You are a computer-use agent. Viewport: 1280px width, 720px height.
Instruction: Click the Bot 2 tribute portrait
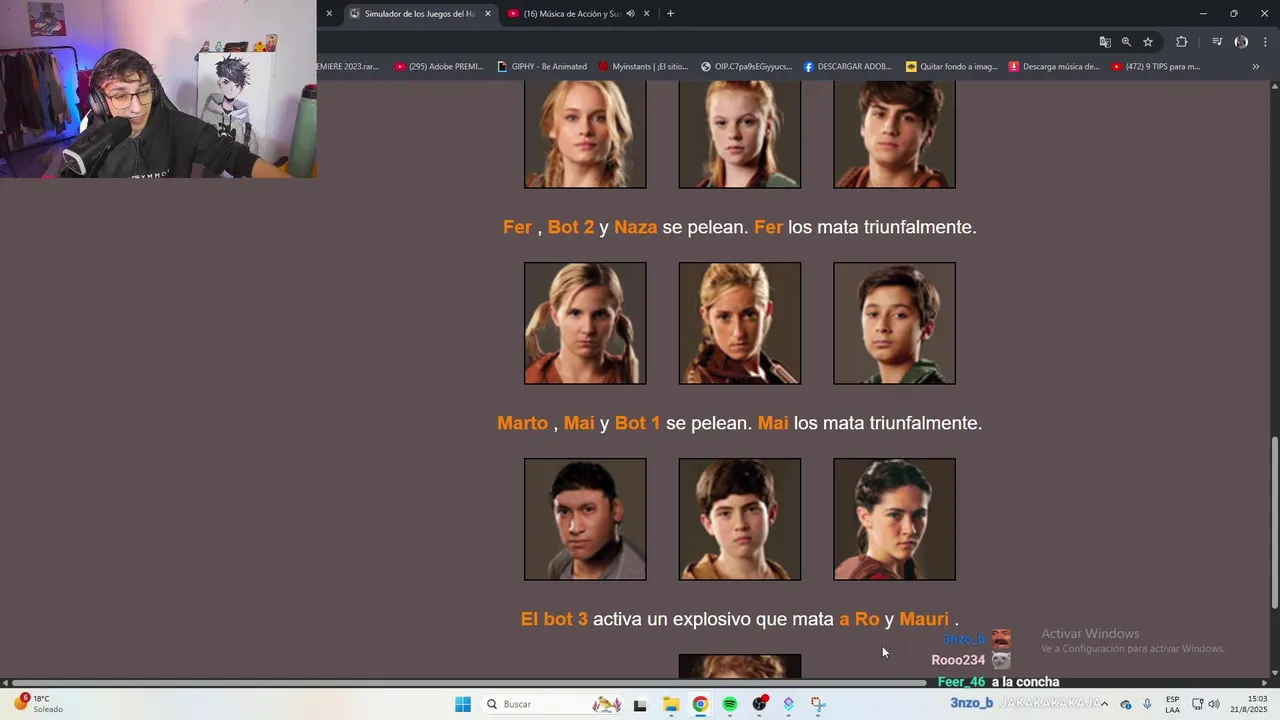pos(740,323)
